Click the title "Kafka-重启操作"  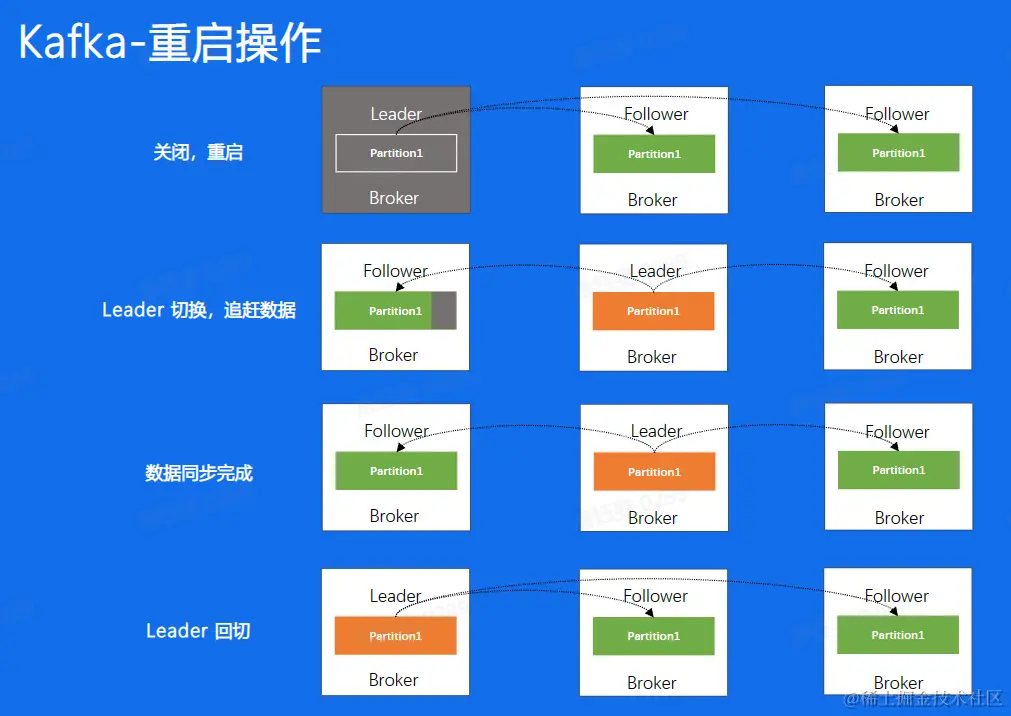pyautogui.click(x=170, y=43)
